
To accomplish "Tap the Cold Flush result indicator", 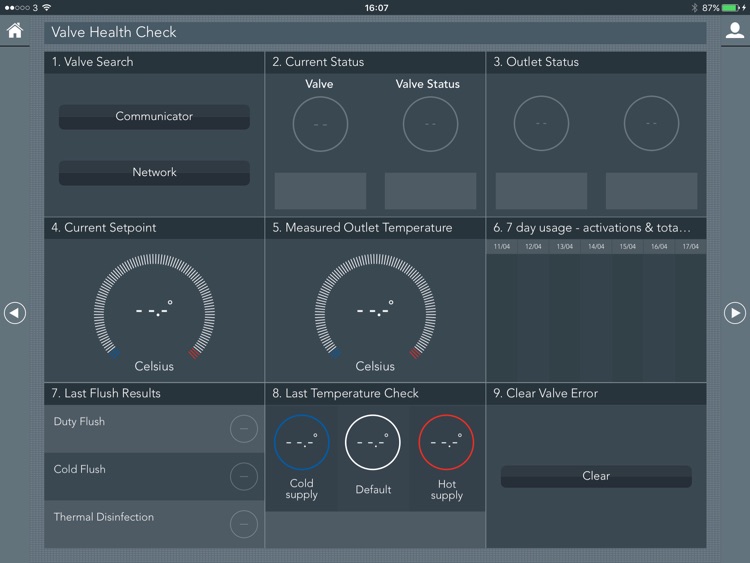I will point(243,476).
